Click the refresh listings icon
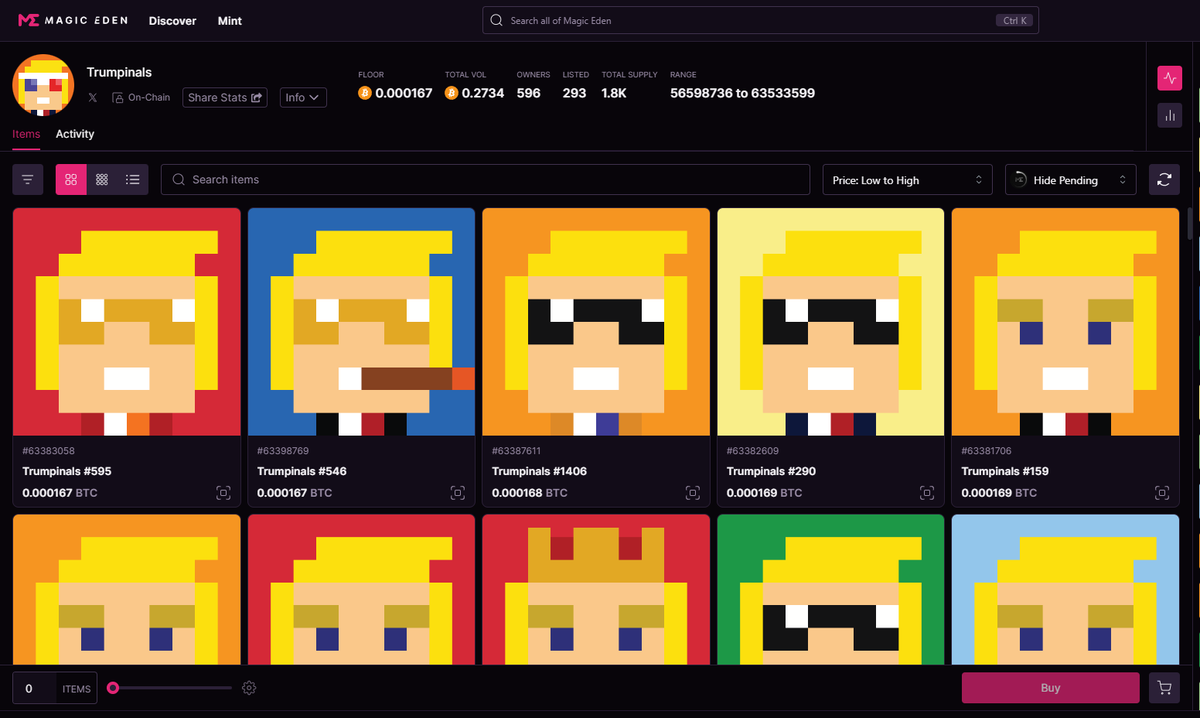 [1164, 180]
